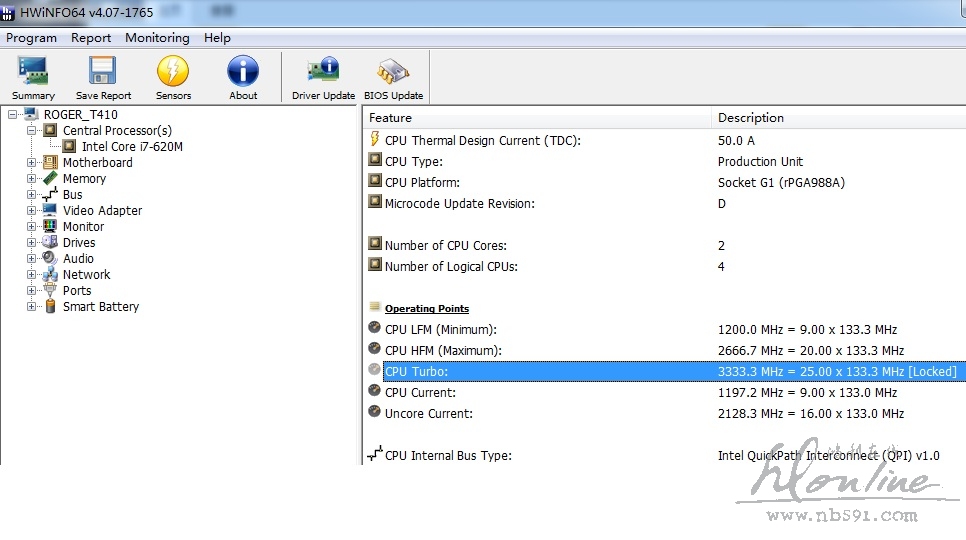Expand the Memory tree node
The height and width of the screenshot is (540, 966).
32,179
